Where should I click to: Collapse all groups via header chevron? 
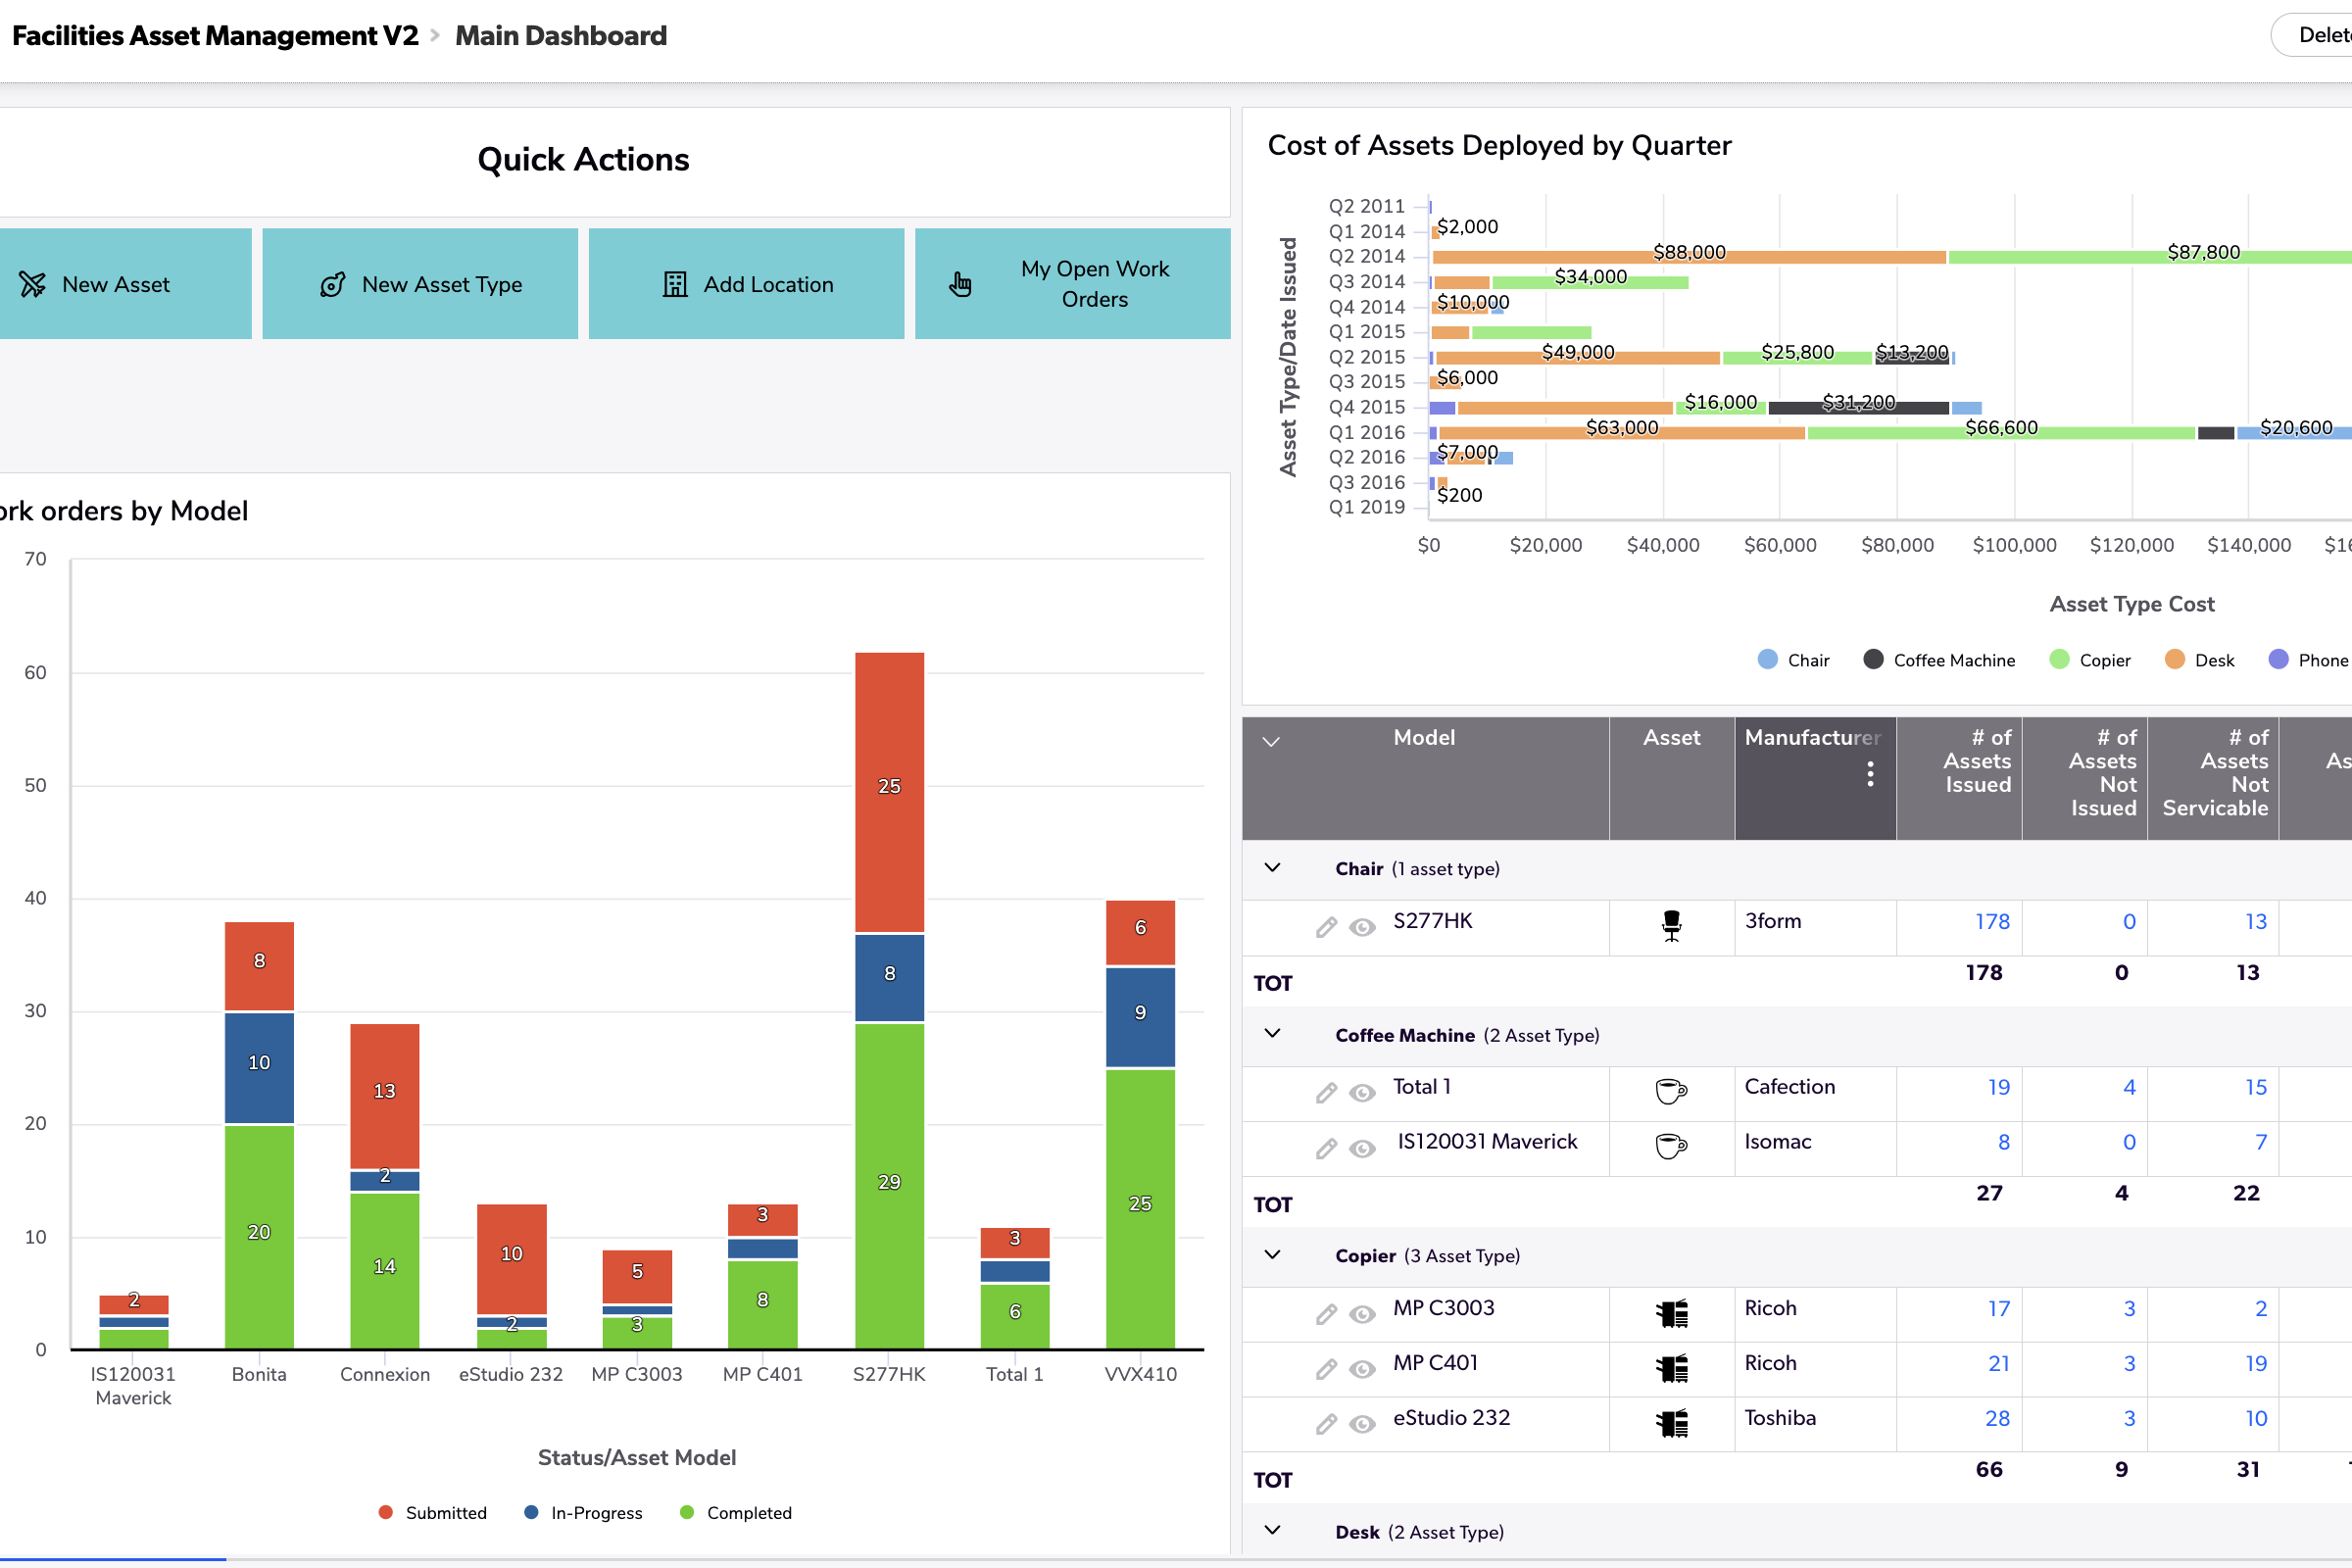(x=1271, y=742)
